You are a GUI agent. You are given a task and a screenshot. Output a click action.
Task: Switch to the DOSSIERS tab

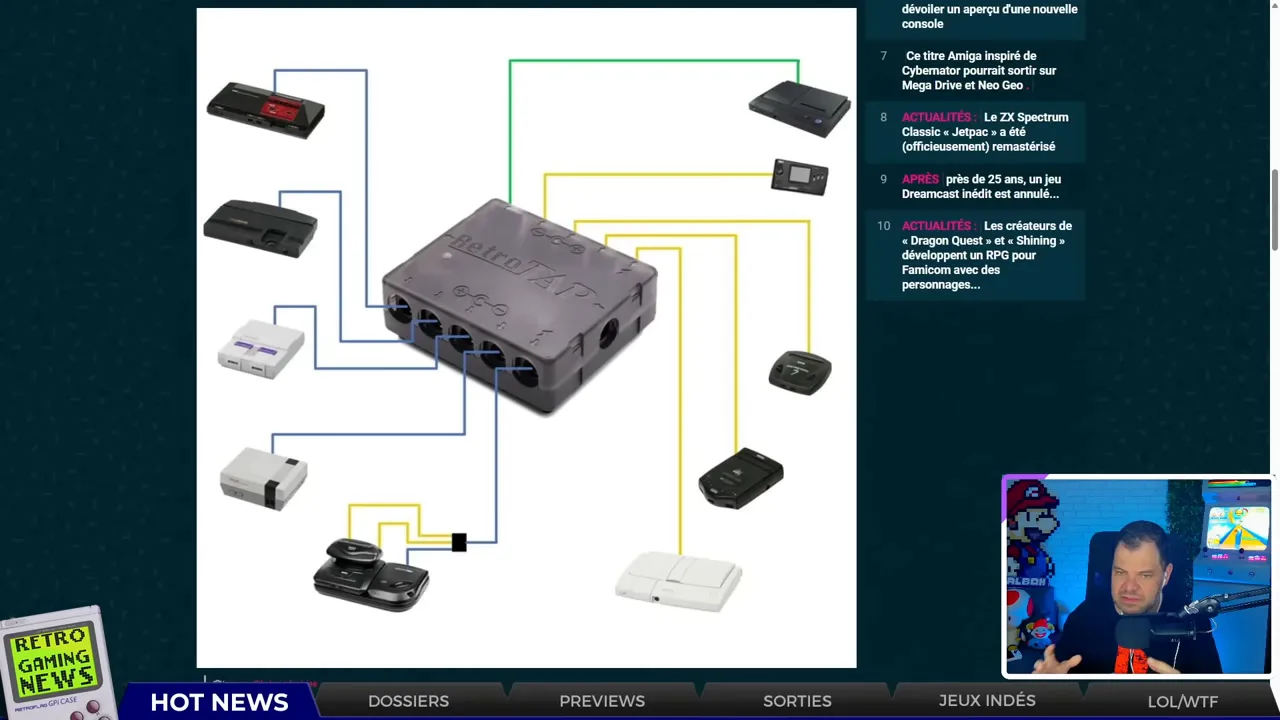[x=408, y=701]
